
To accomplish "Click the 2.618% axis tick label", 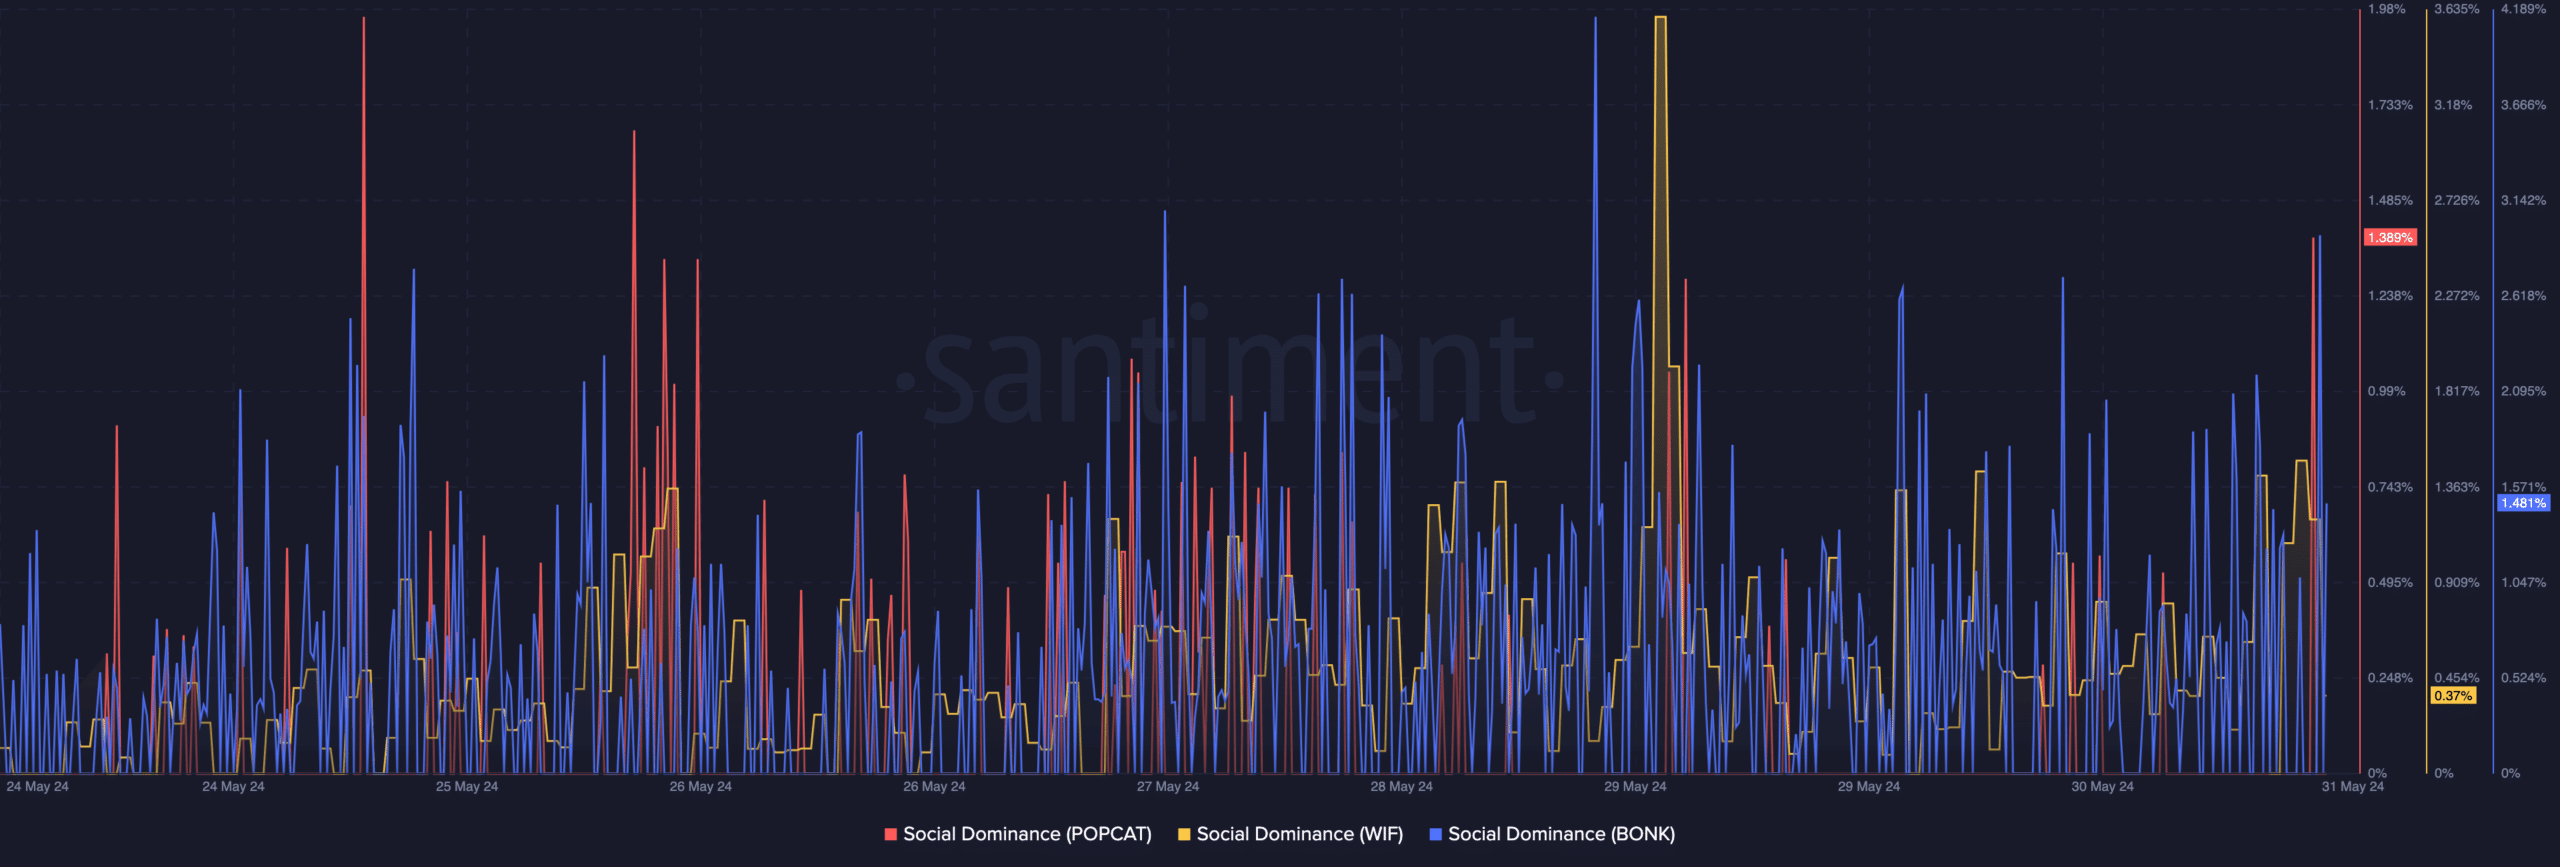I will pos(2524,296).
